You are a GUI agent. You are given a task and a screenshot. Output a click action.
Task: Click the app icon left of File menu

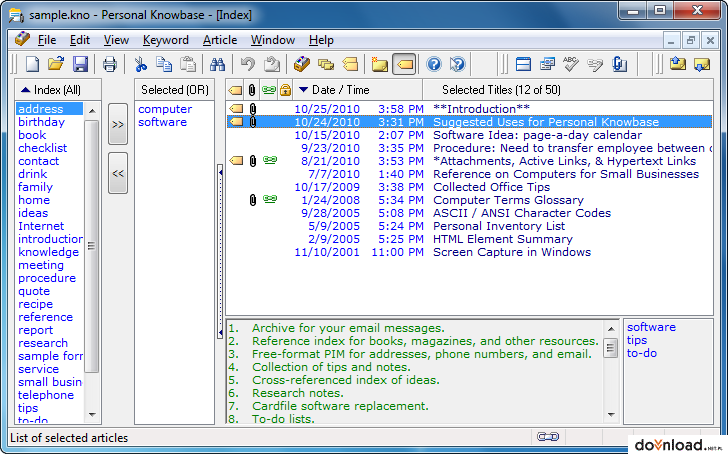22,39
